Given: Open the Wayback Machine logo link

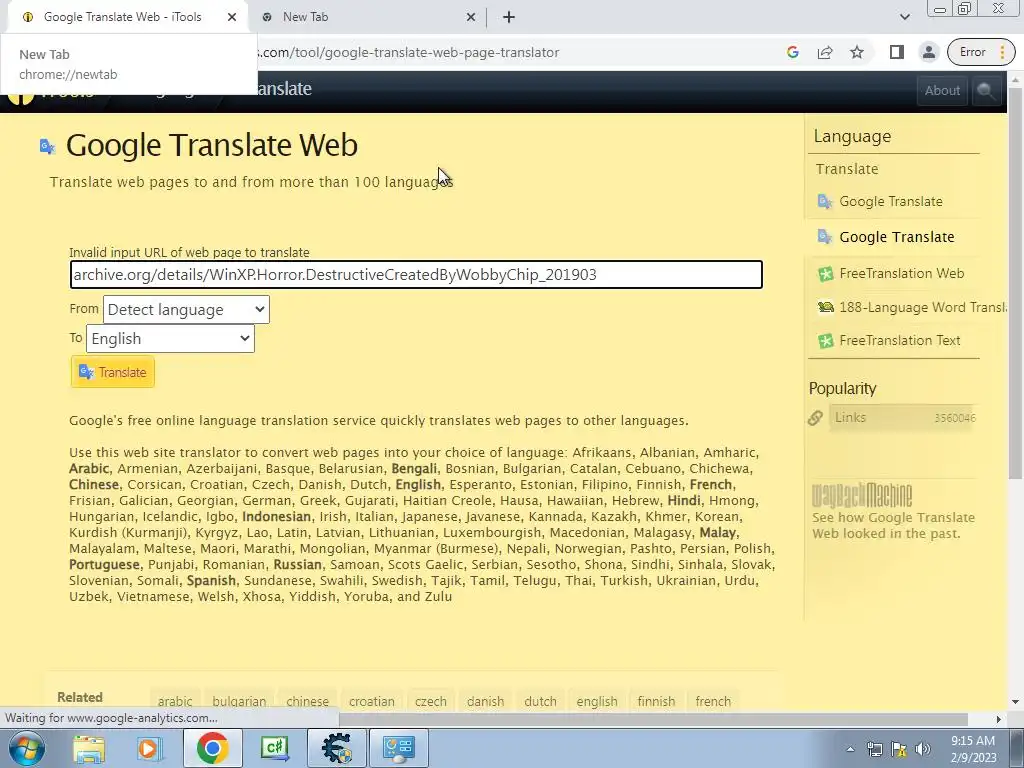Looking at the screenshot, I should [x=861, y=496].
